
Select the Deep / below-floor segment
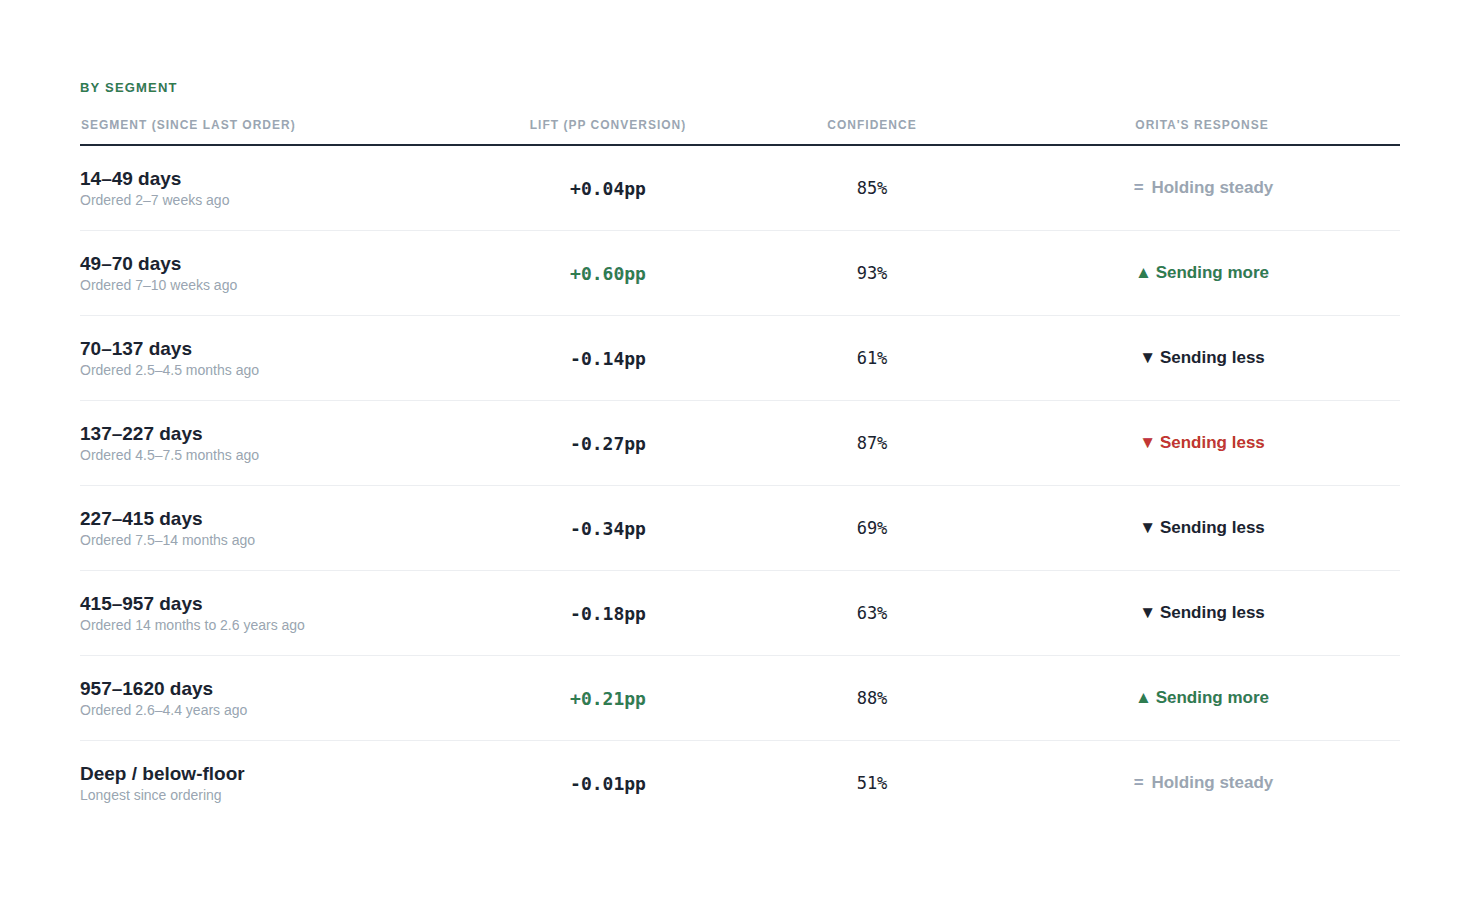tap(740, 783)
